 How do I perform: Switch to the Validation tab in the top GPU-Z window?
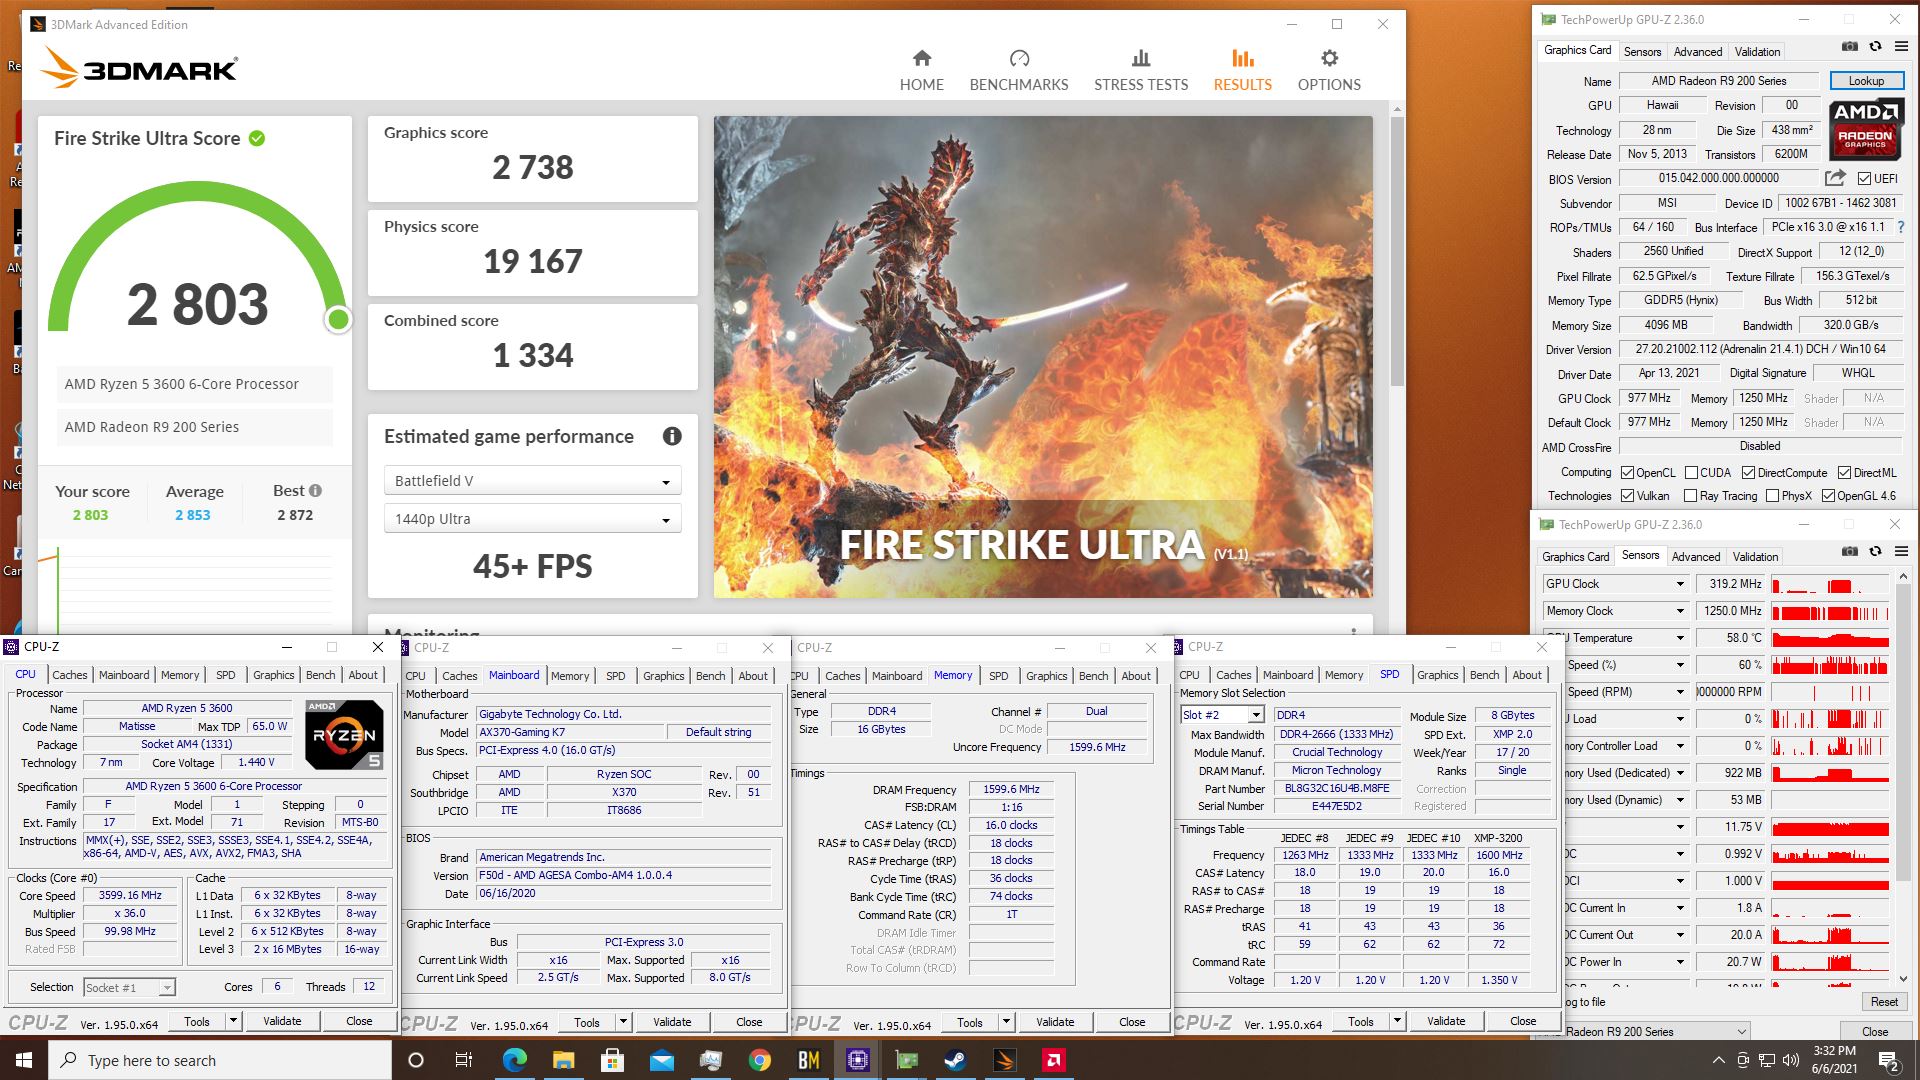tap(1757, 52)
